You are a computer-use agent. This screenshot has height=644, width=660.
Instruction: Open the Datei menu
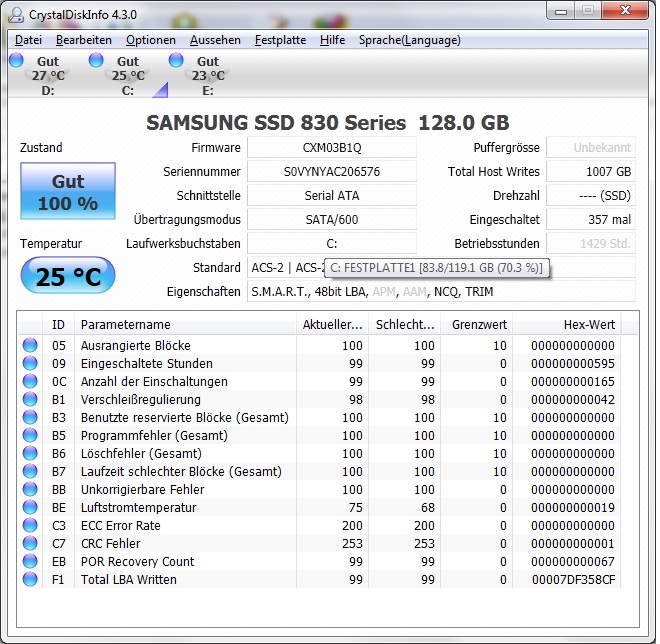point(28,40)
